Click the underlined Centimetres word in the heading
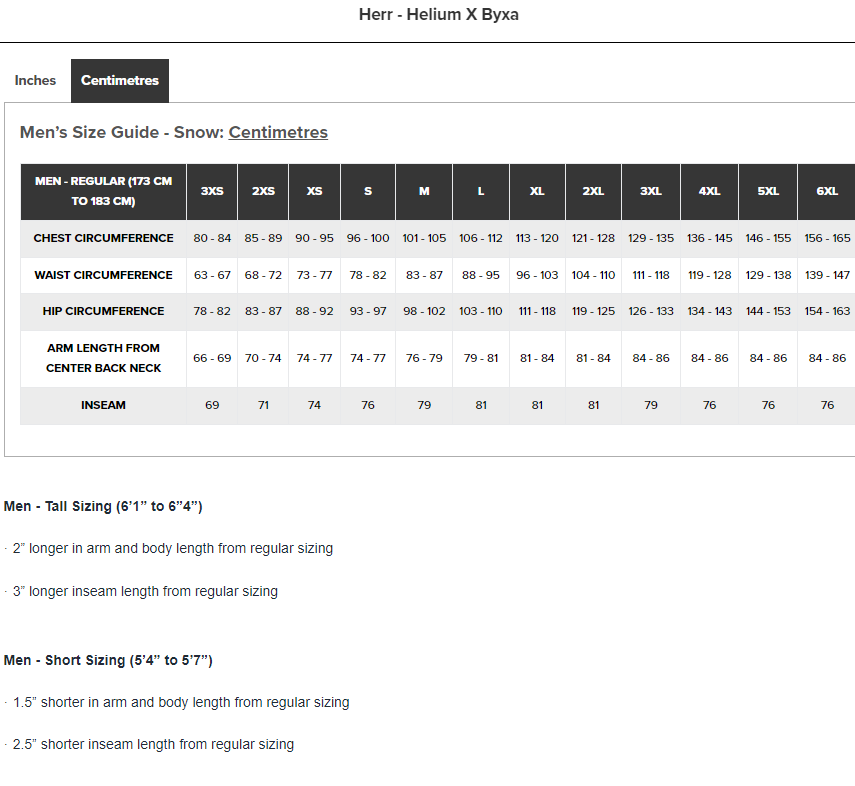The width and height of the screenshot is (855, 786). tap(278, 132)
